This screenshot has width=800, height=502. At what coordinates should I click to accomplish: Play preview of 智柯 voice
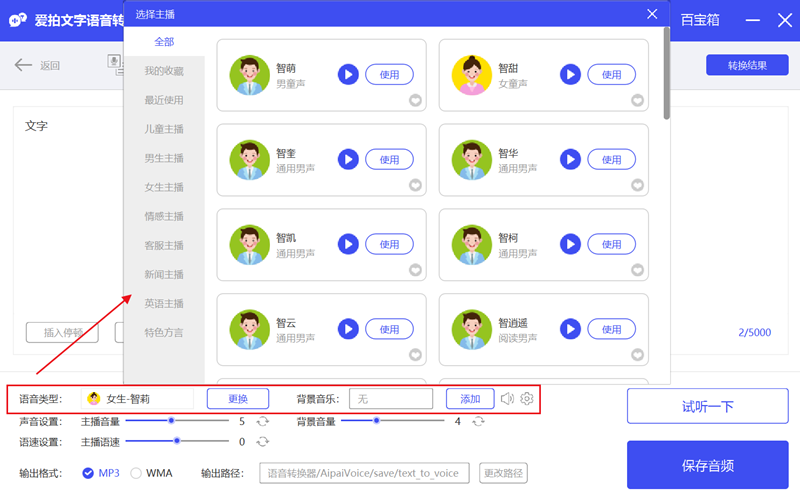click(570, 244)
